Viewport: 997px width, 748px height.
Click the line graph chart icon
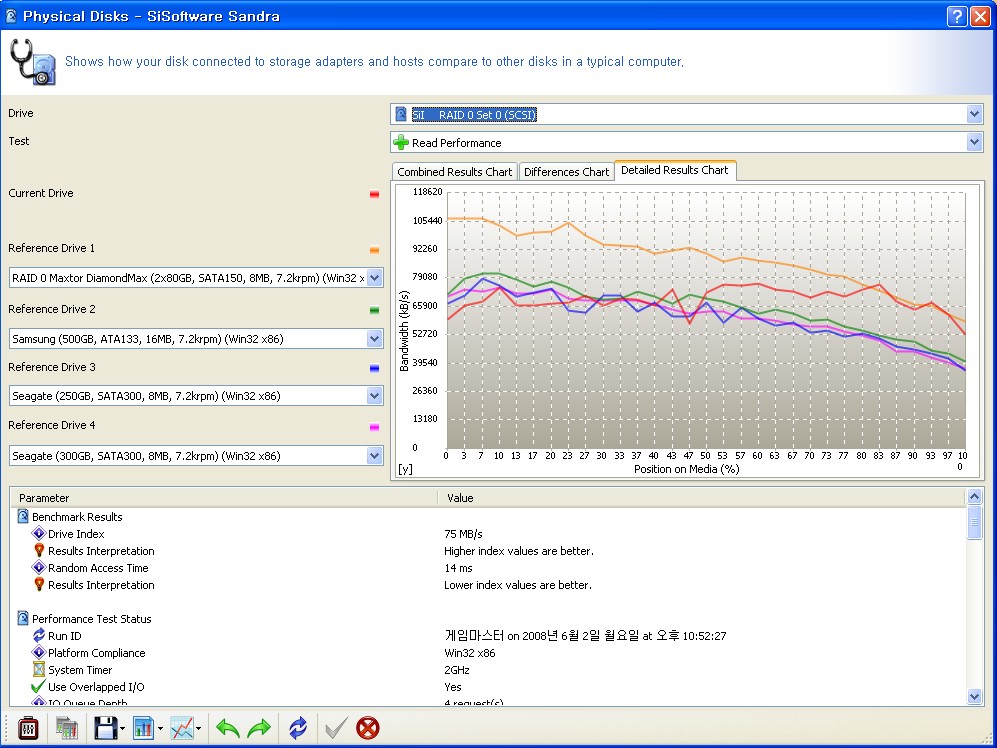pyautogui.click(x=182, y=728)
